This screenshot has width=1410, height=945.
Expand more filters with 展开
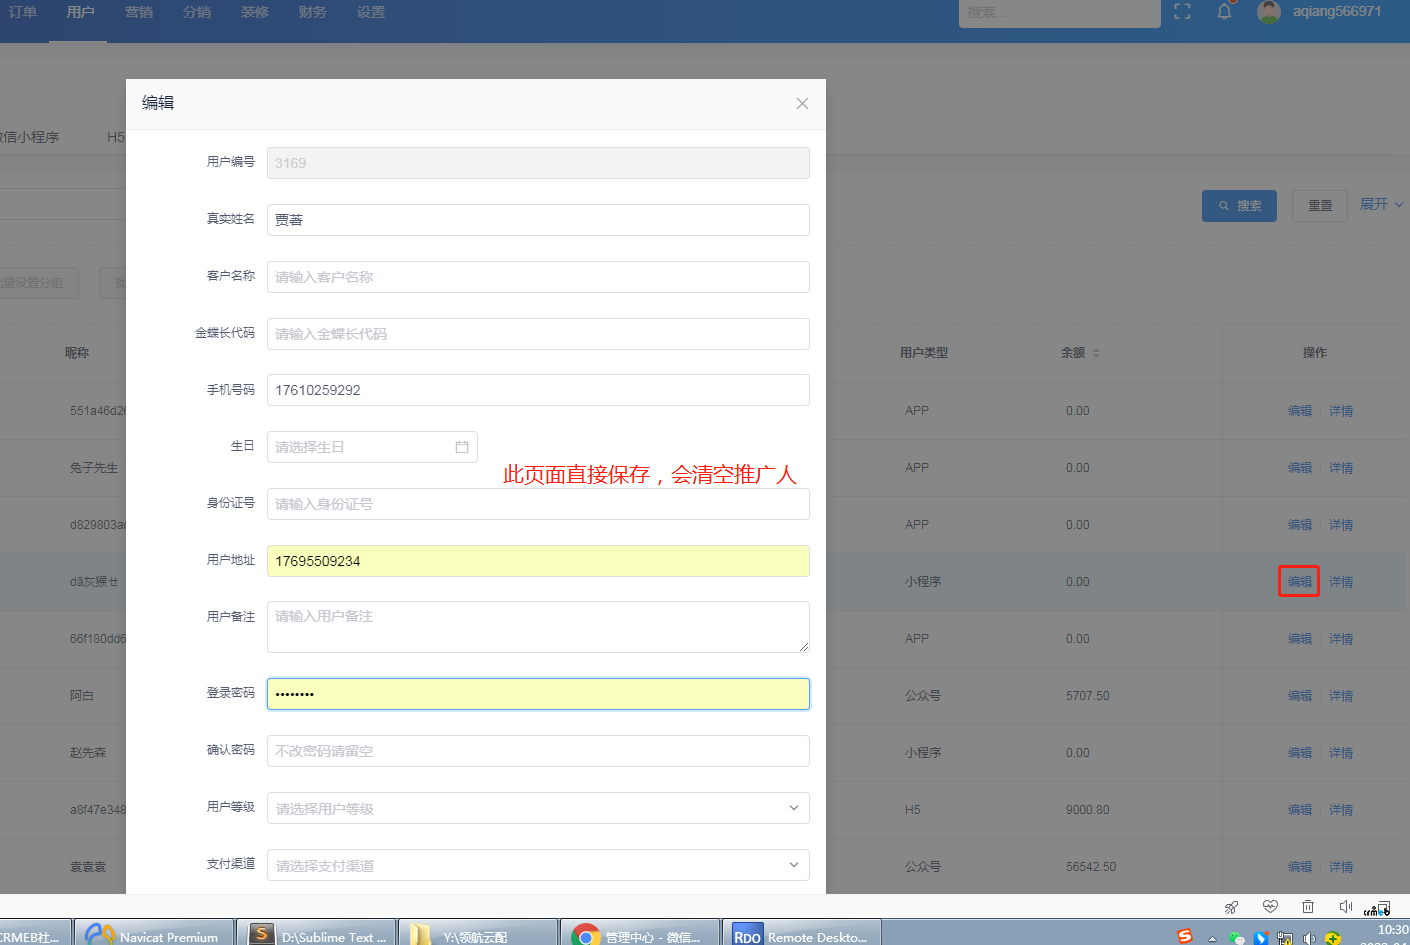[1381, 204]
